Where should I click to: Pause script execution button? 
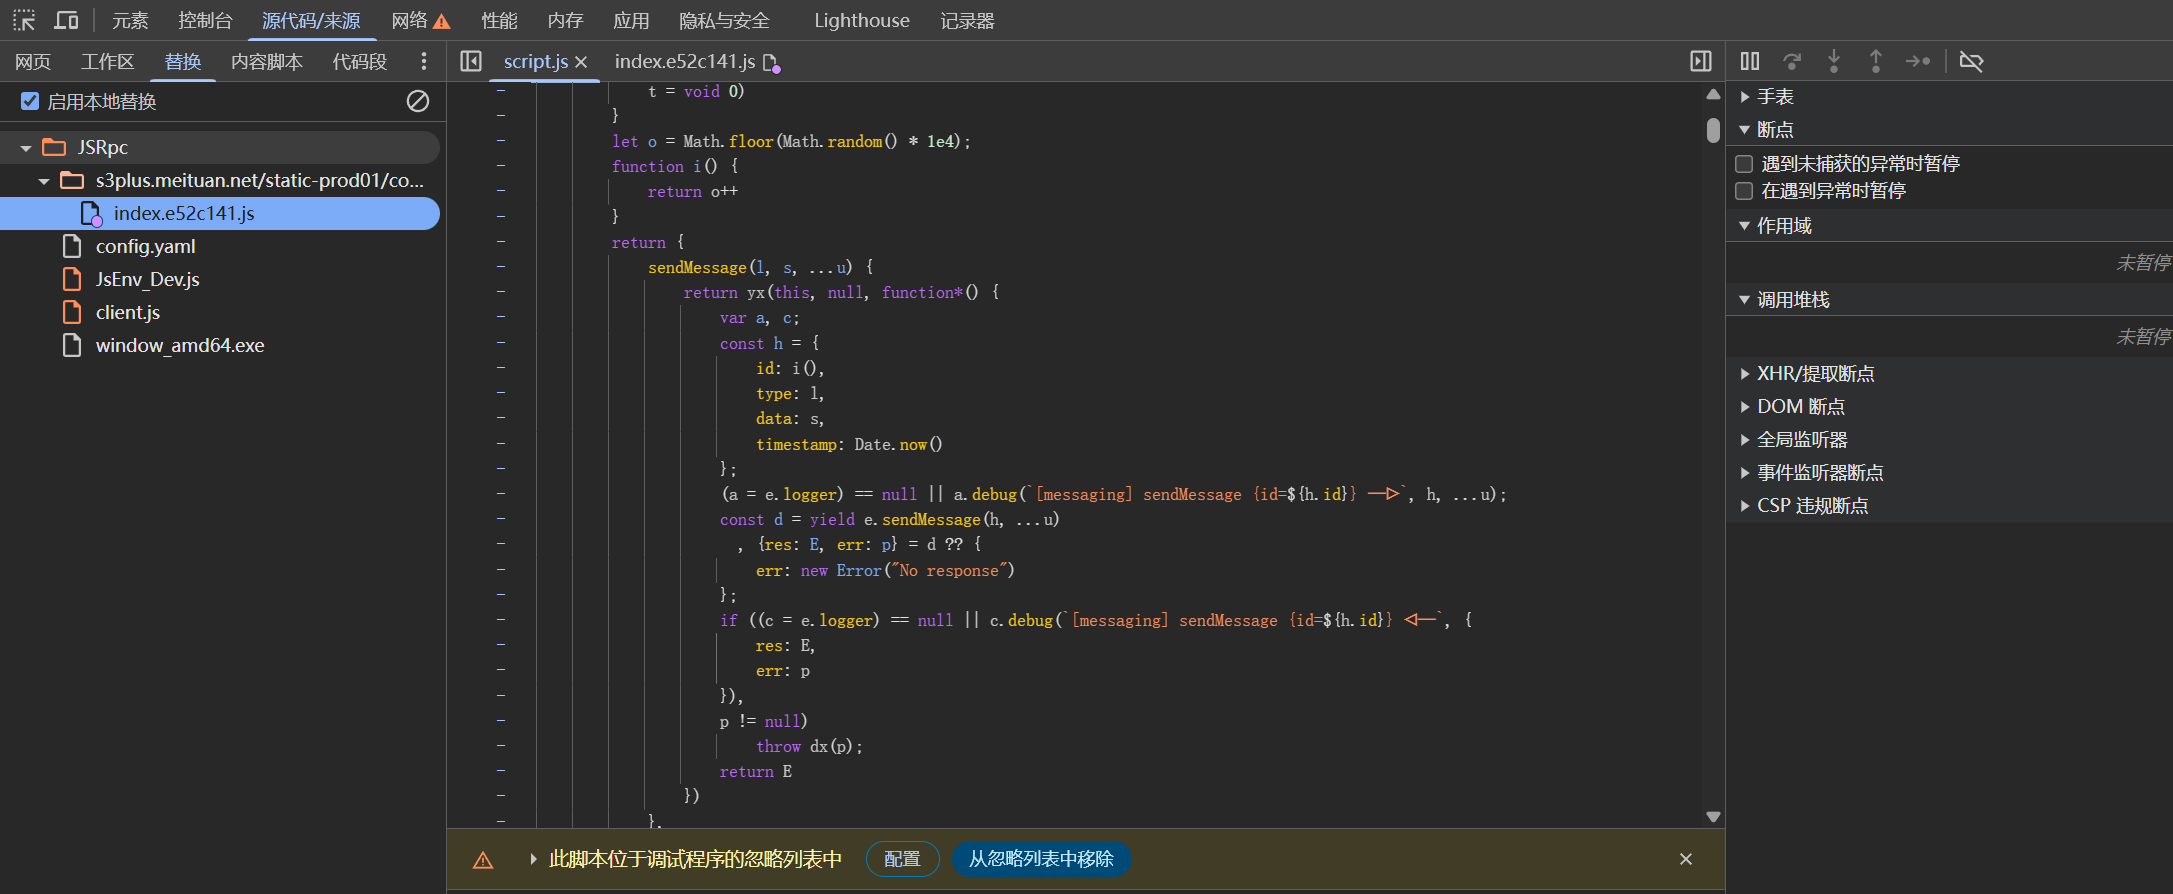point(1749,61)
